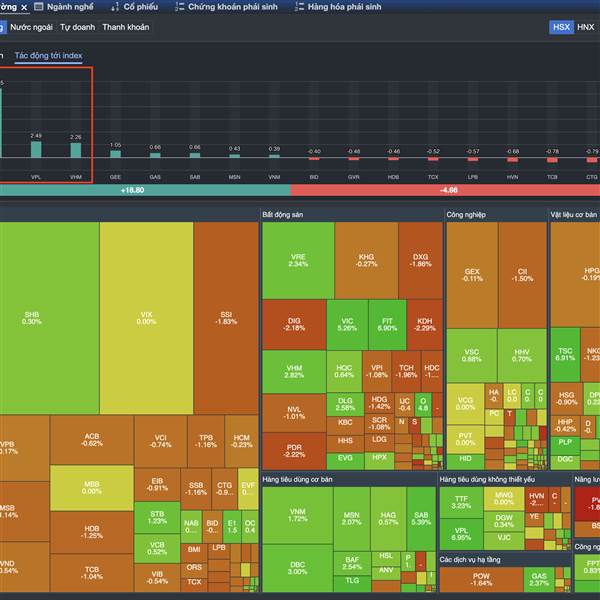Open the HHV 0.70% tile
Viewport: 600px width, 600px height.
click(522, 355)
